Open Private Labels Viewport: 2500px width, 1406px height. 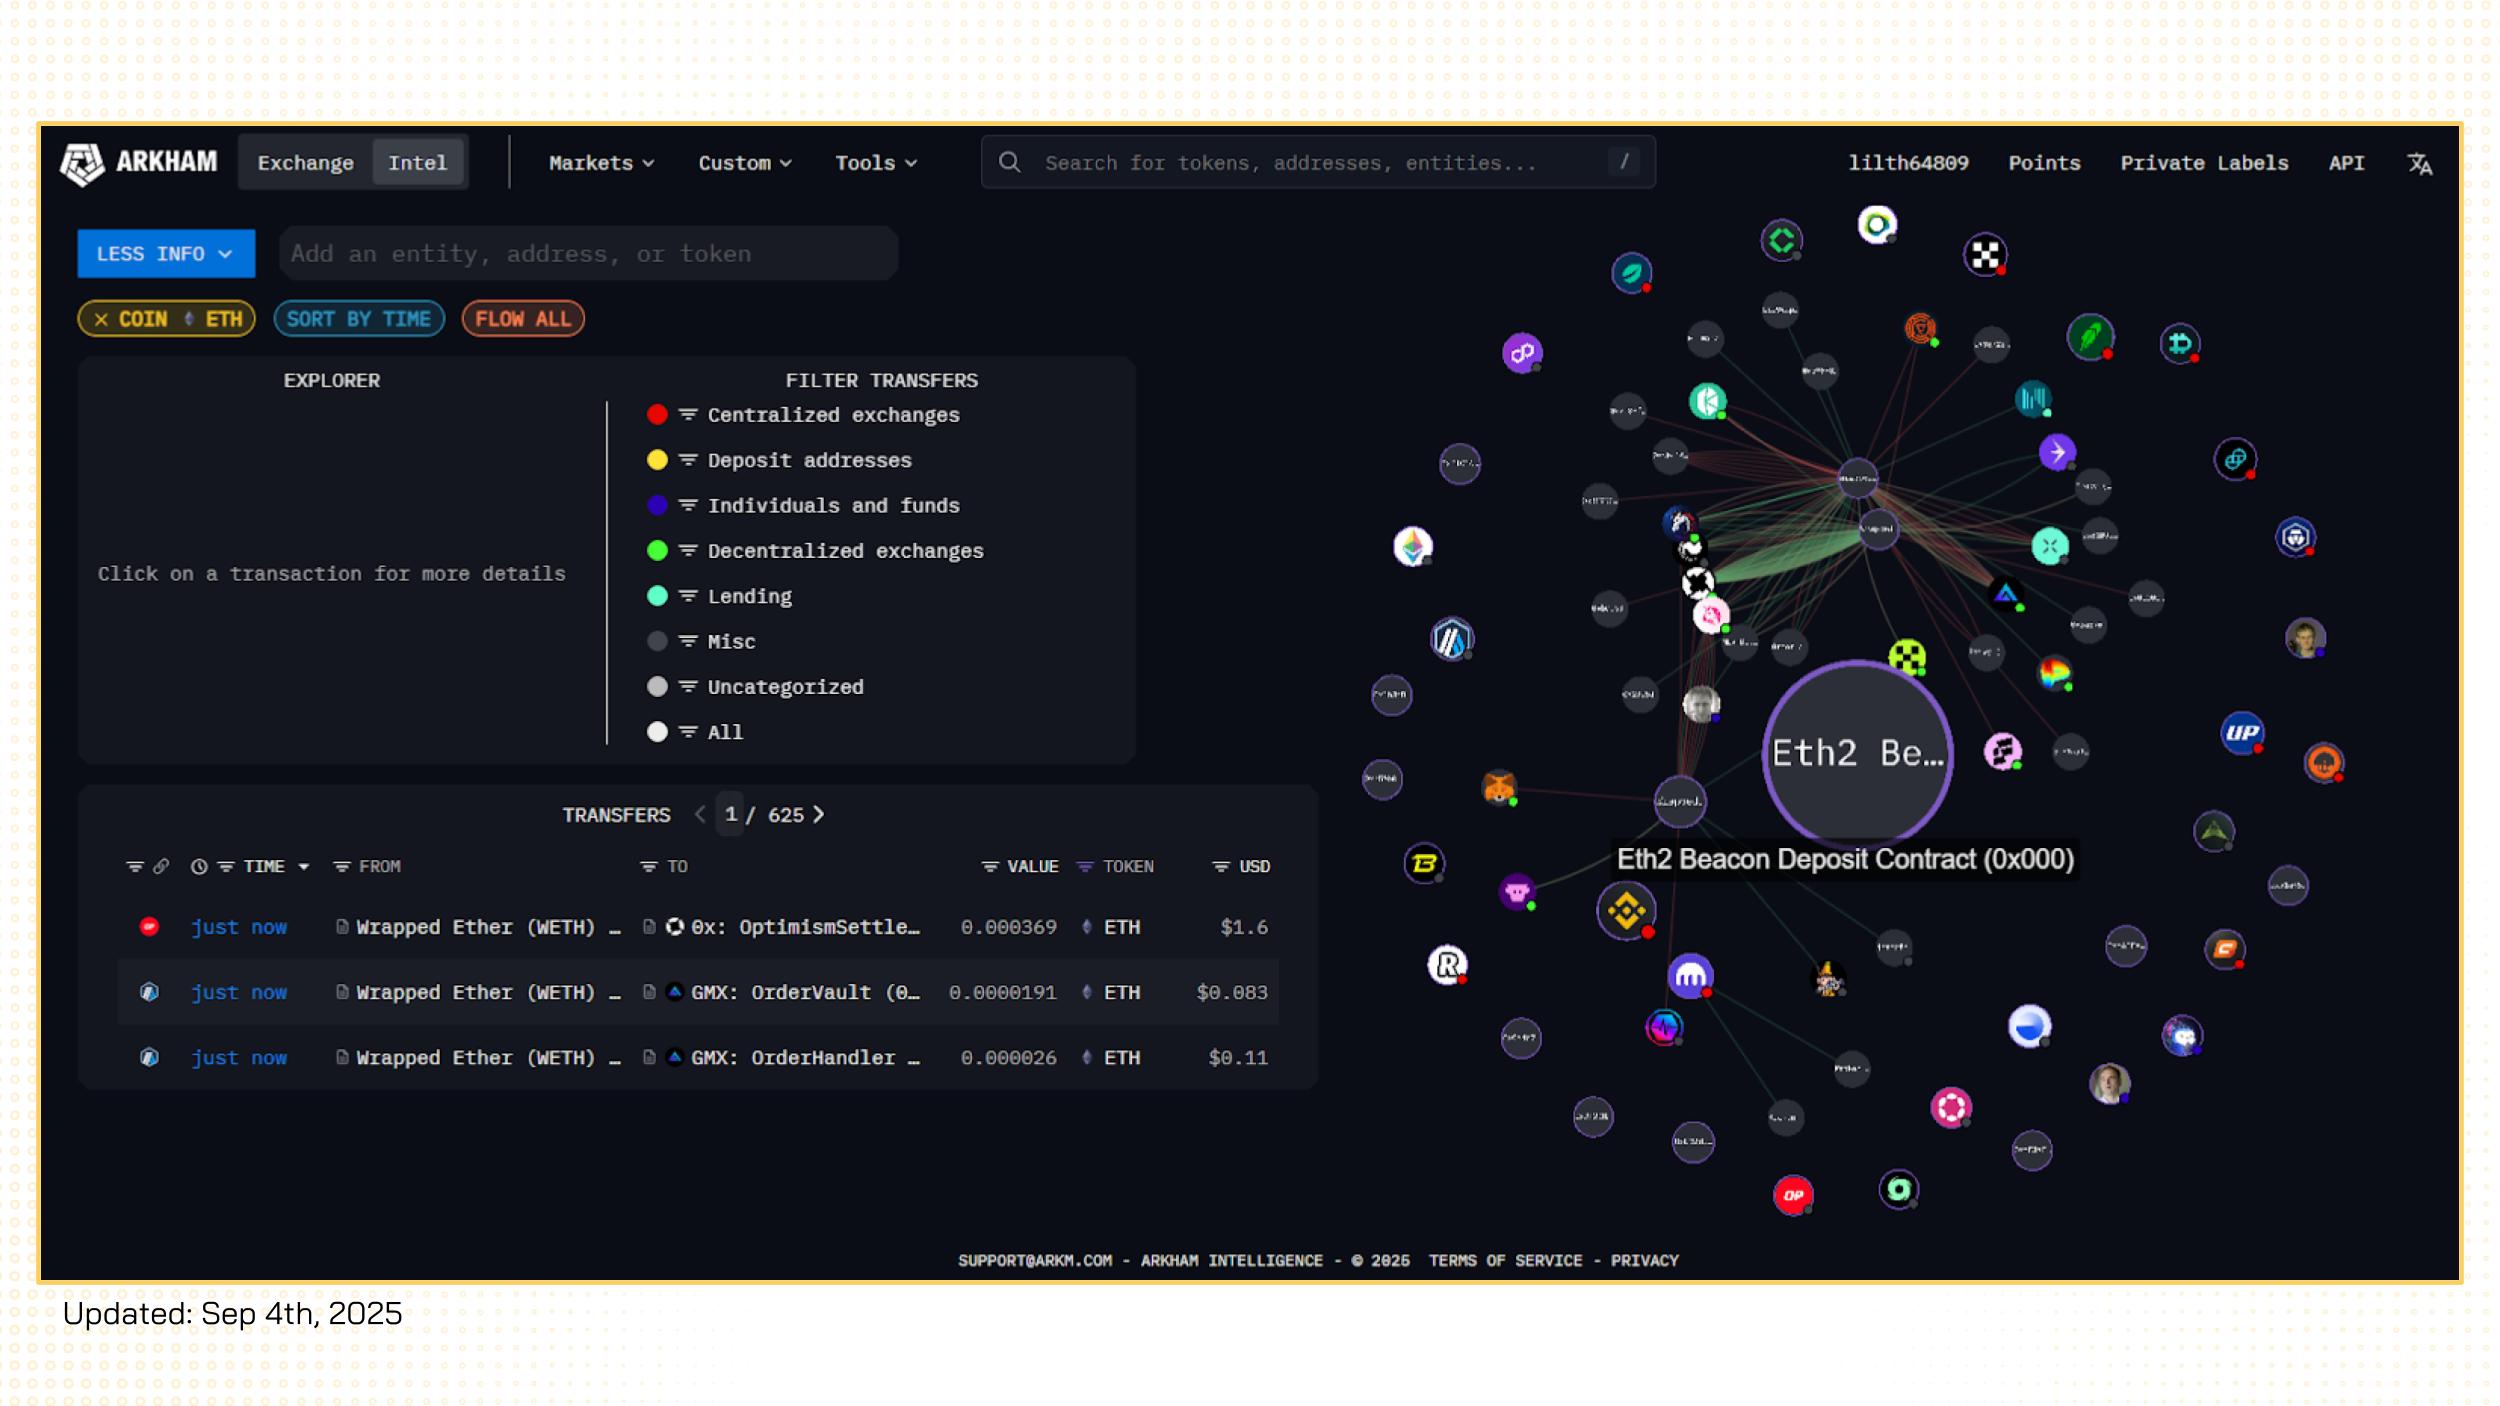click(x=2204, y=163)
